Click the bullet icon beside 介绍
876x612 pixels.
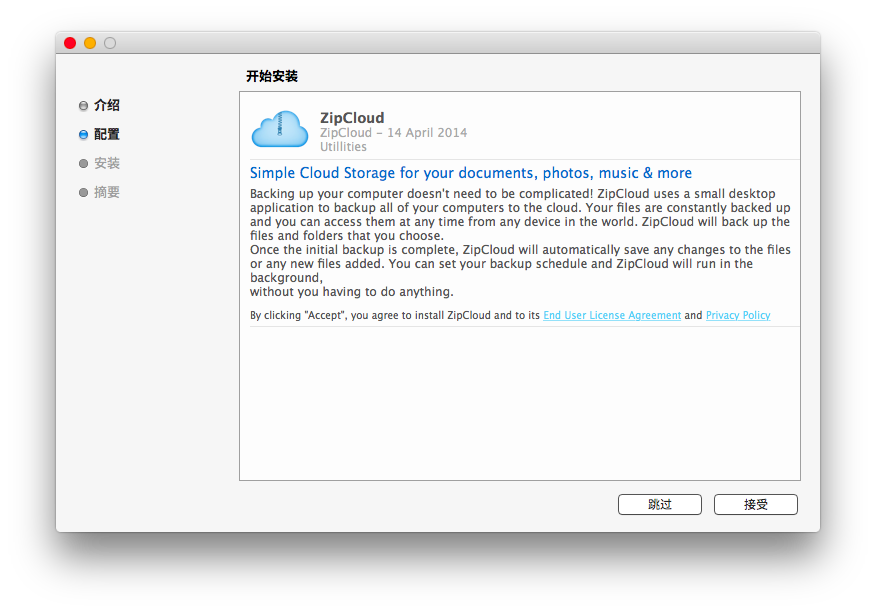(x=84, y=106)
